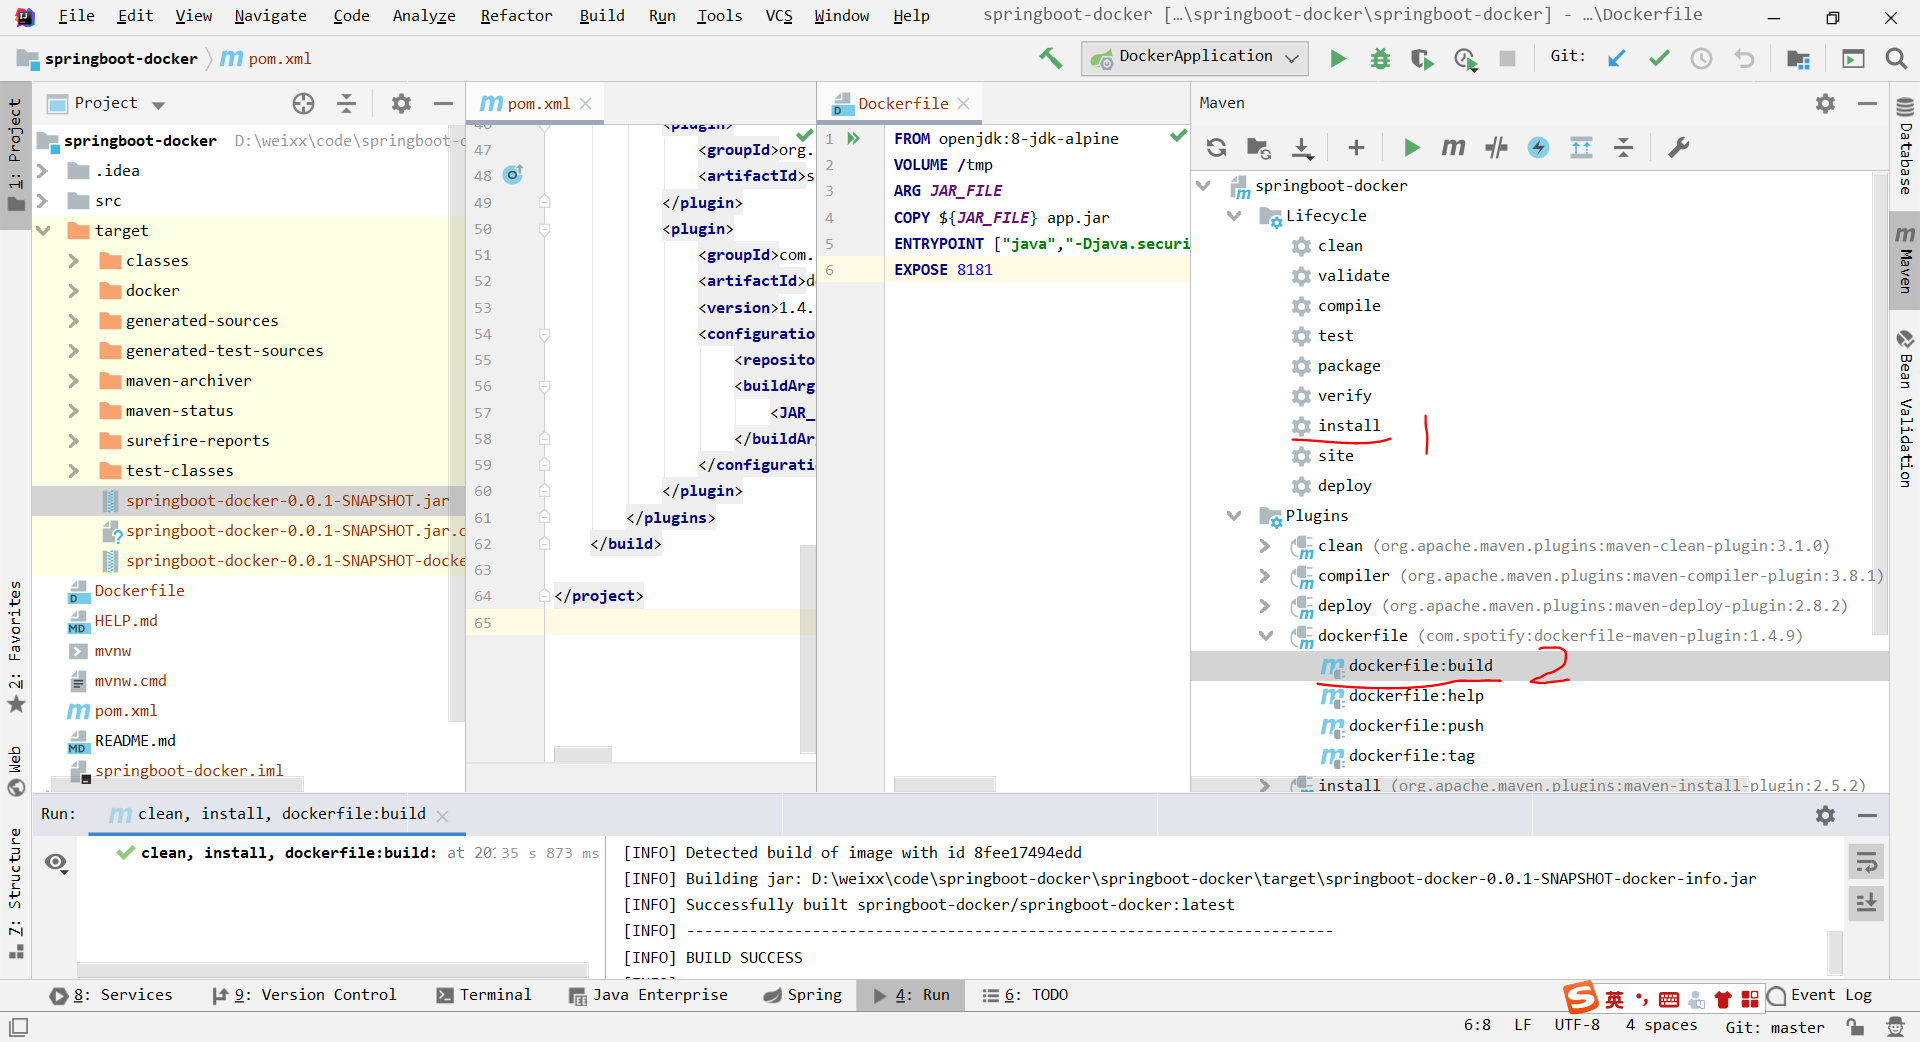Open Database side tool window
Viewport: 1920px width, 1042px height.
tap(1905, 146)
